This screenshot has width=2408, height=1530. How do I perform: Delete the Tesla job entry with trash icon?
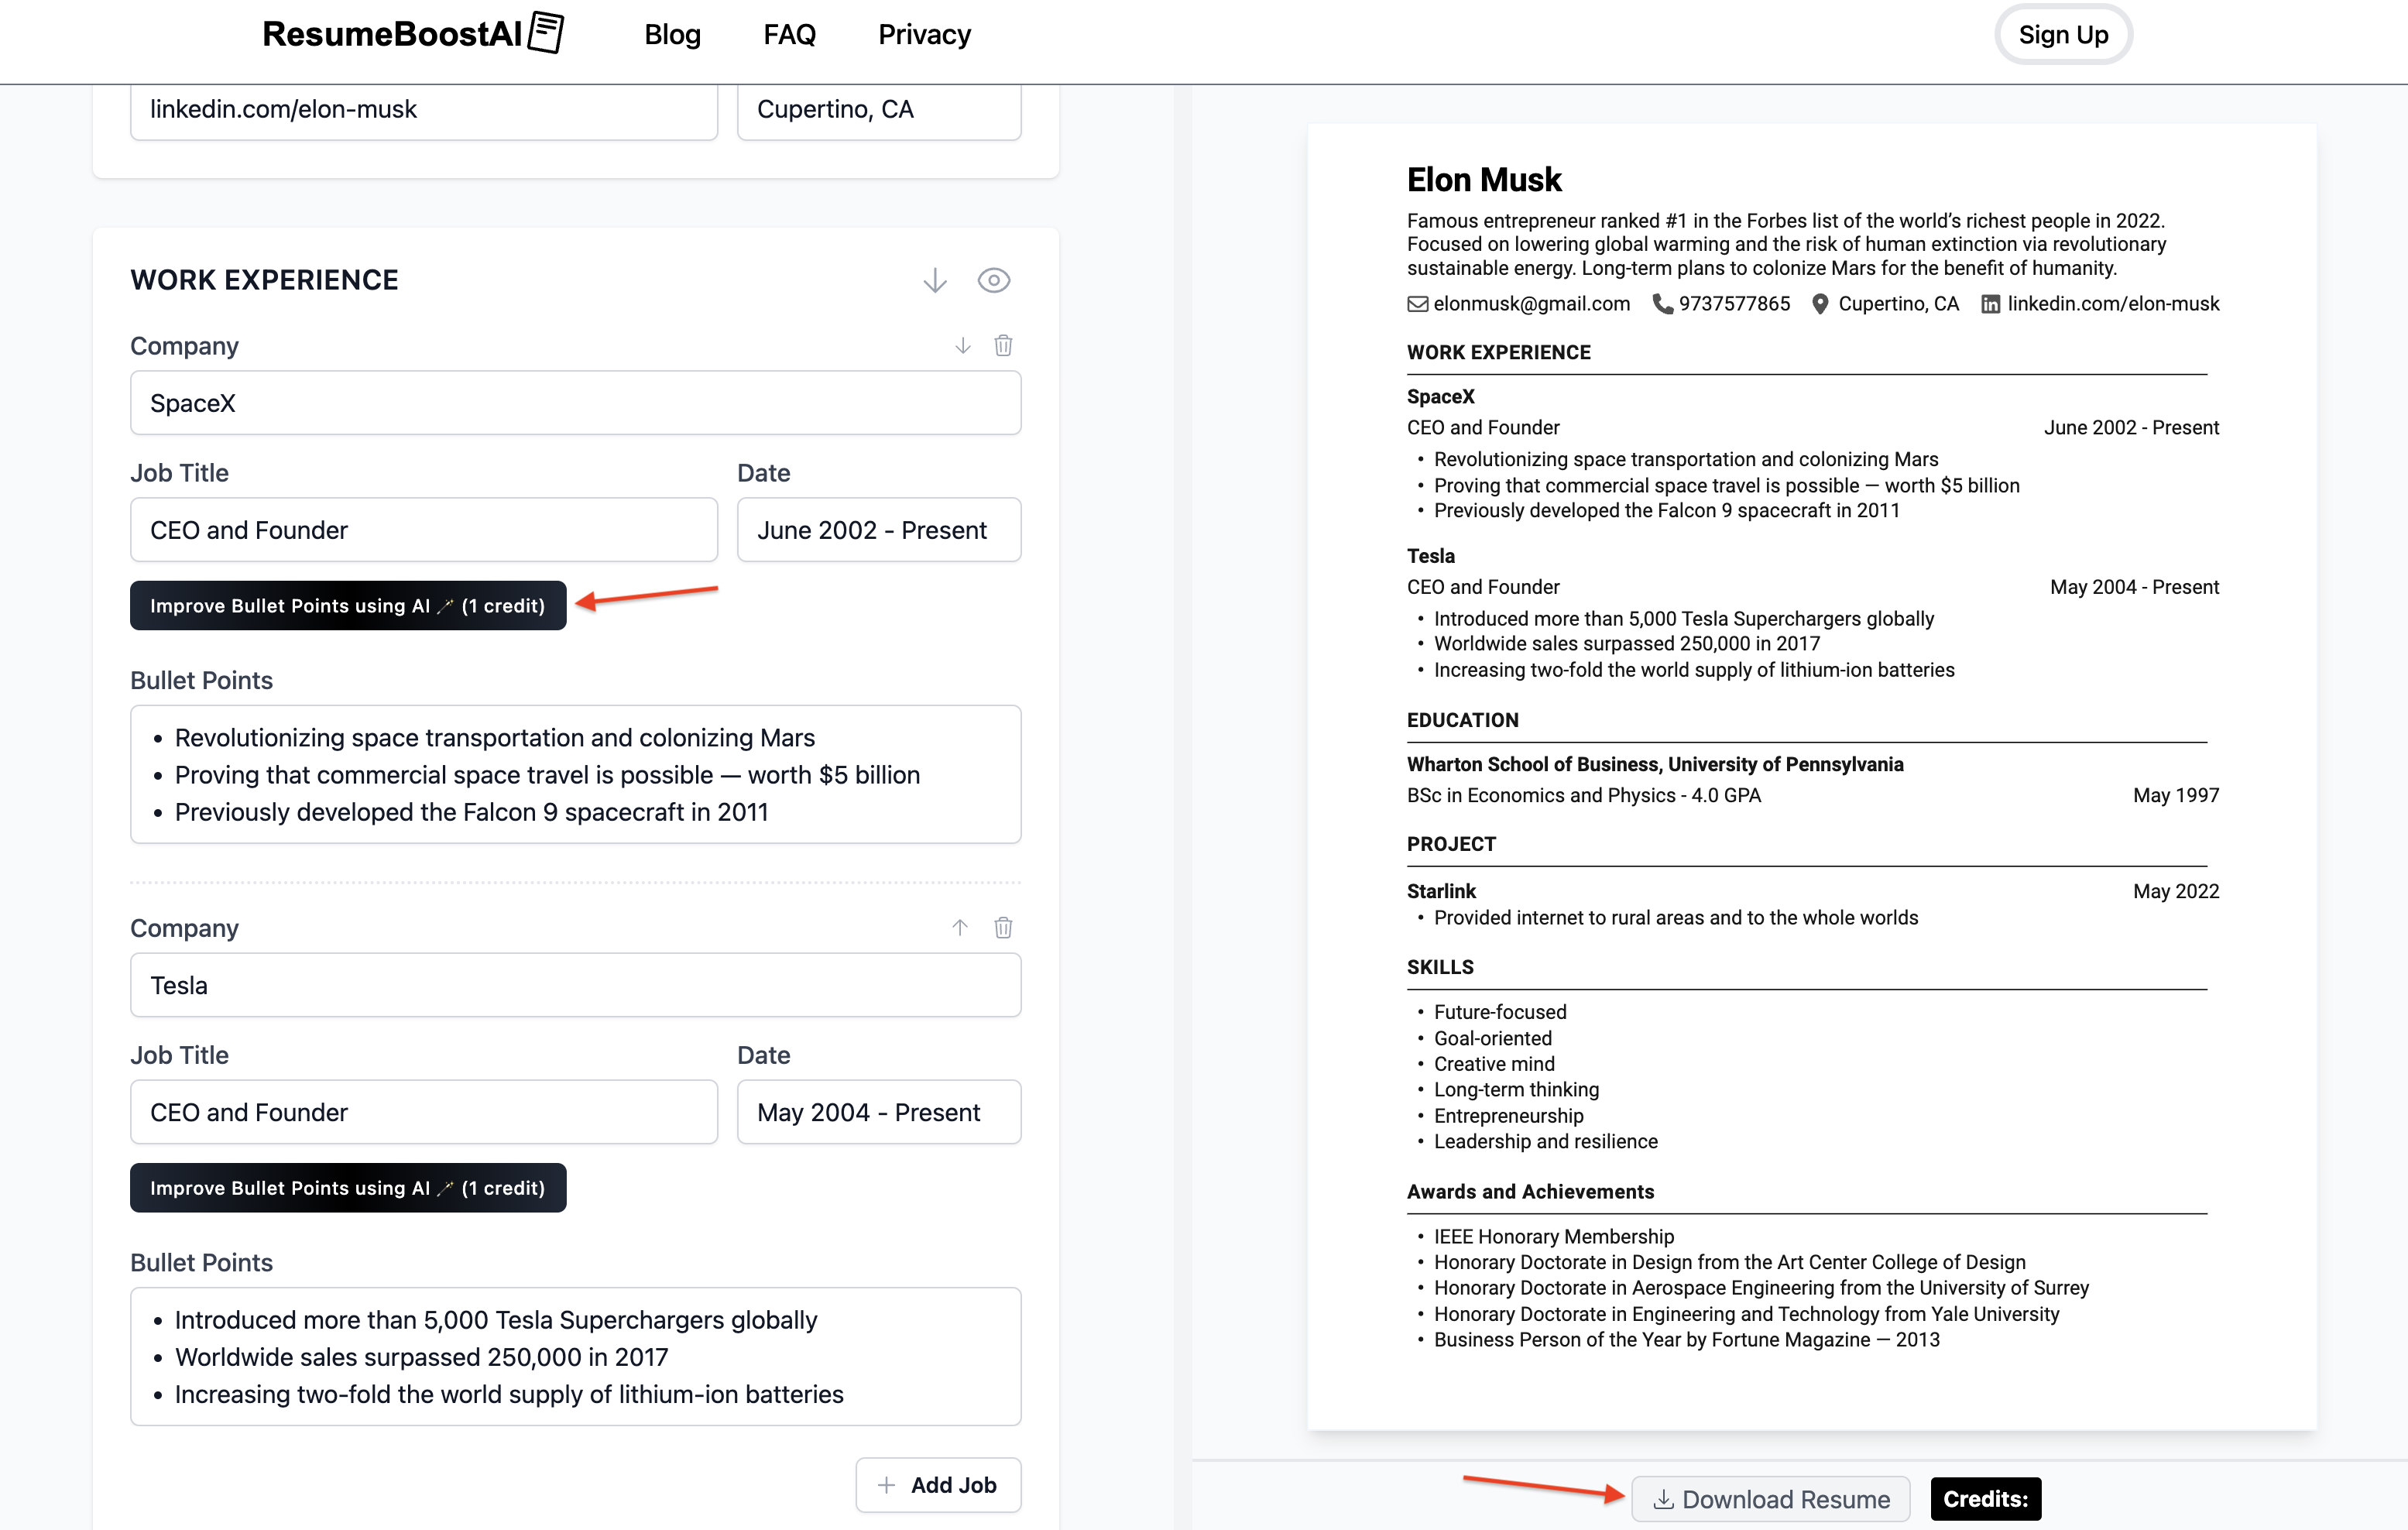[1003, 927]
